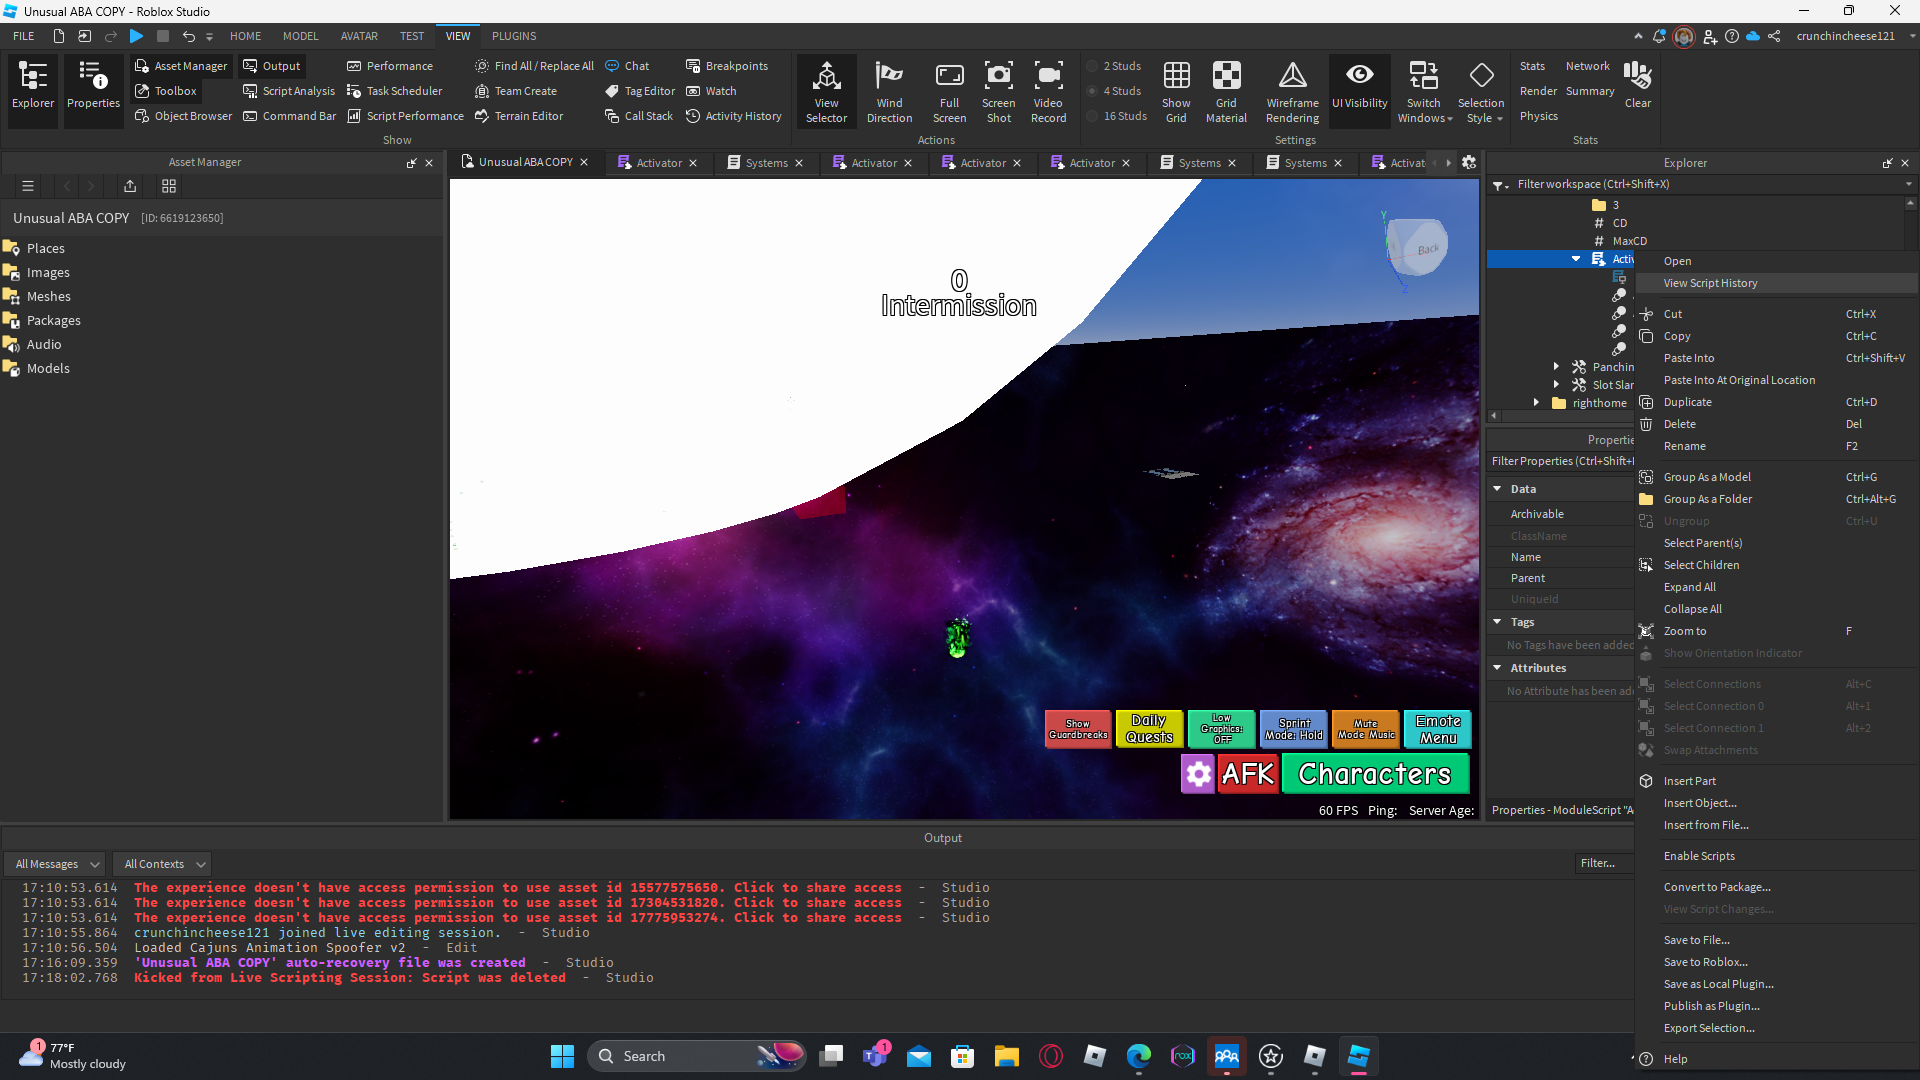Open Activity History
The image size is (1920, 1080).
[733, 116]
